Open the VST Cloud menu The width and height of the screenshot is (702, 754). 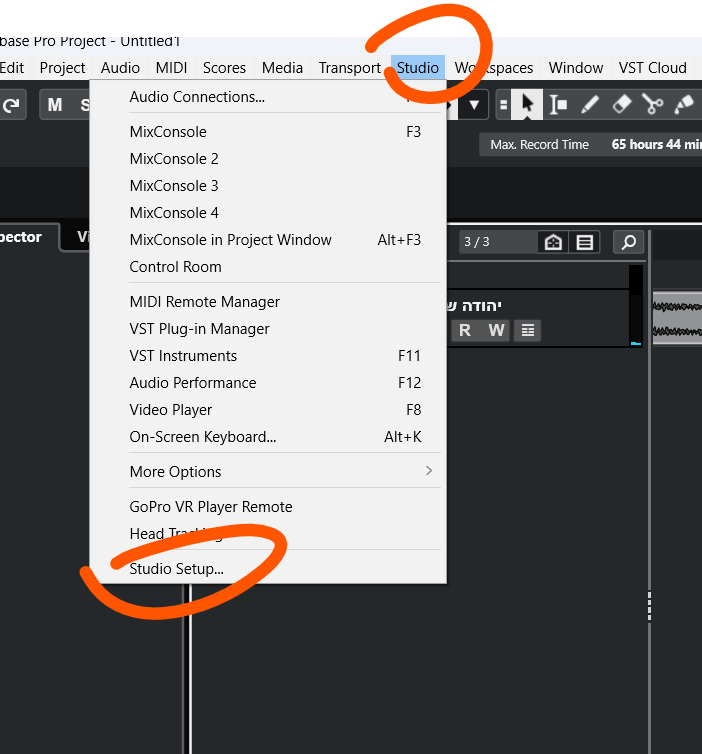pos(652,68)
